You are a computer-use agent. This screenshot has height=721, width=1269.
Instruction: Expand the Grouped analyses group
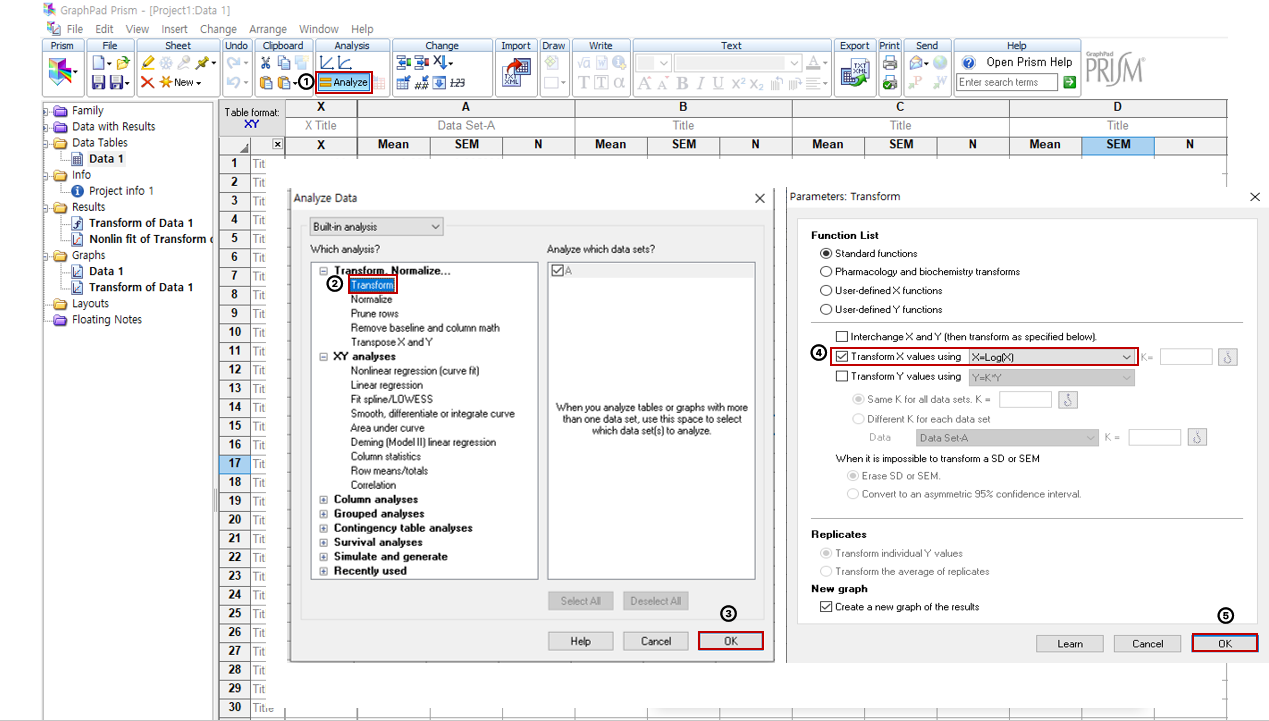pos(324,514)
